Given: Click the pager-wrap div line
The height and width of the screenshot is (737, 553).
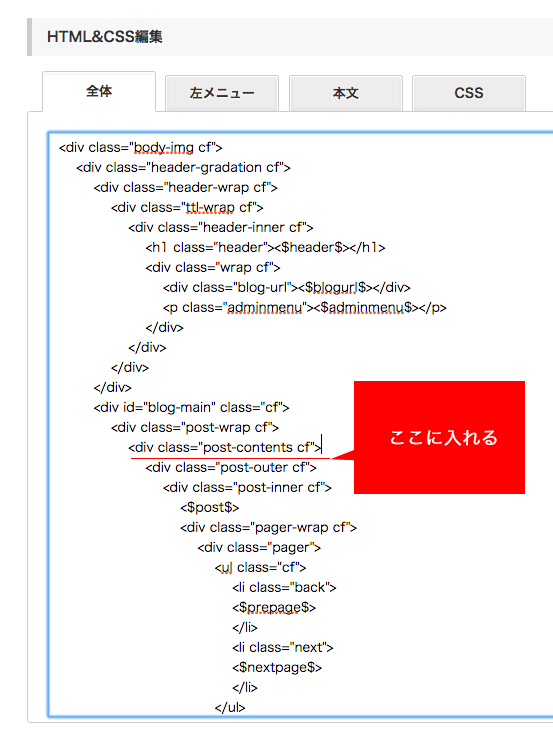Looking at the screenshot, I should 268,527.
